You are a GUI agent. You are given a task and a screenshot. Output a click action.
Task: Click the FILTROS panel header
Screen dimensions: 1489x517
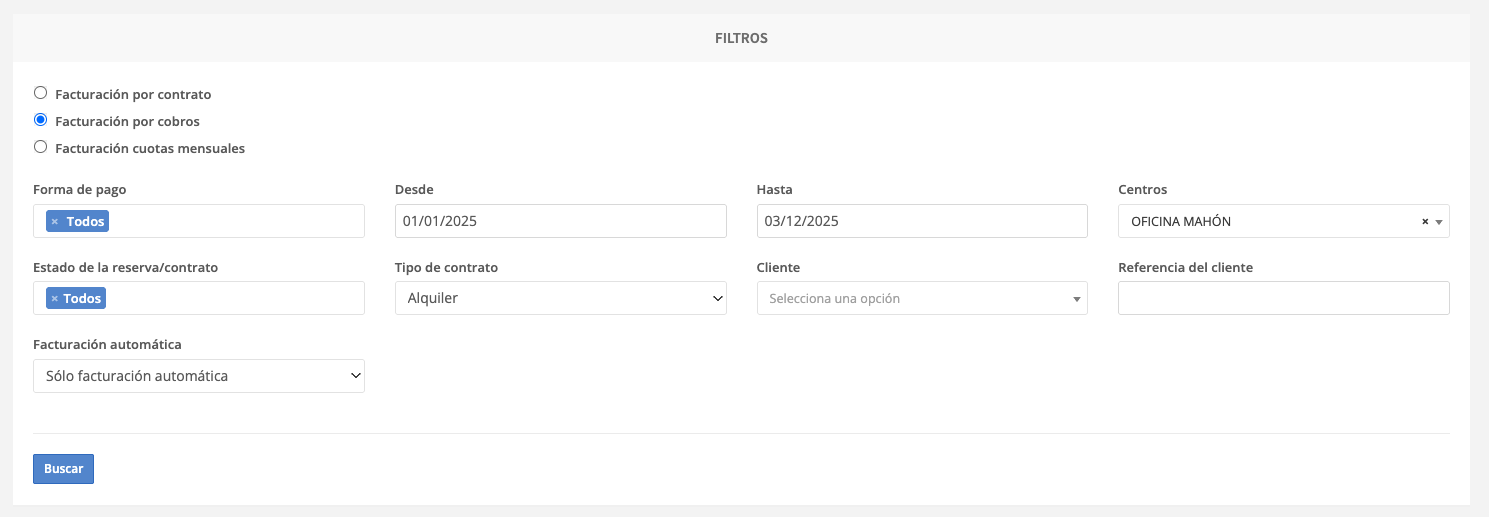click(741, 39)
